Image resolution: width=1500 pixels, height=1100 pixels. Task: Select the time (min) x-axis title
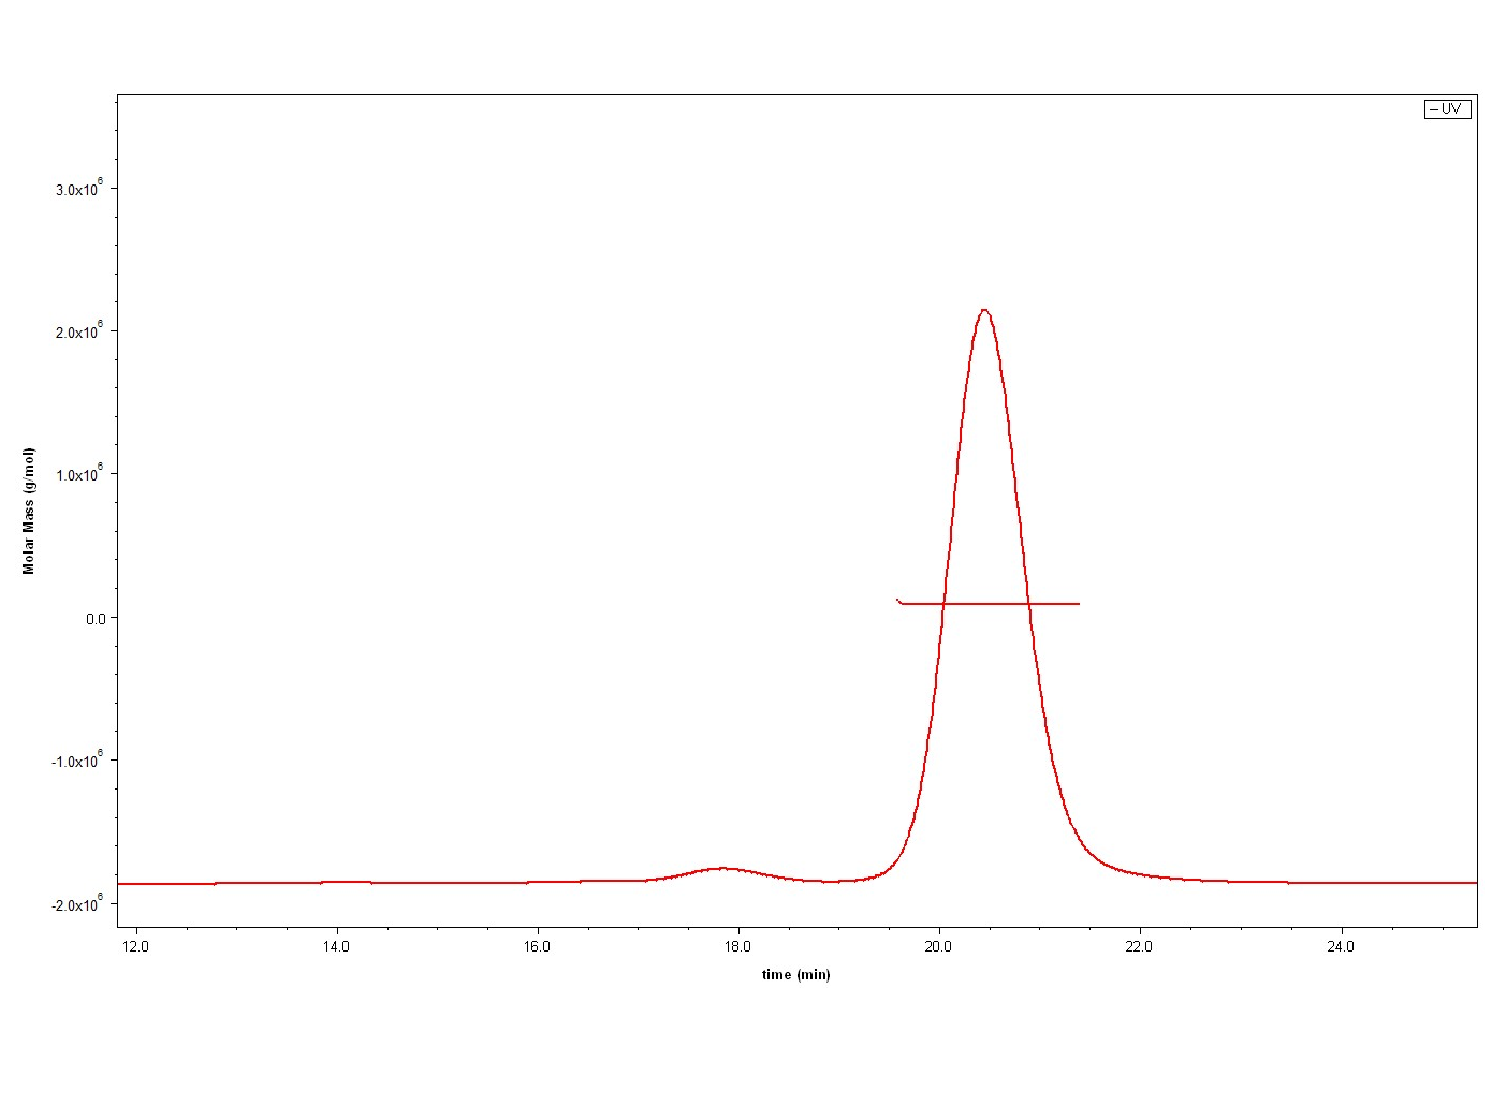(796, 974)
